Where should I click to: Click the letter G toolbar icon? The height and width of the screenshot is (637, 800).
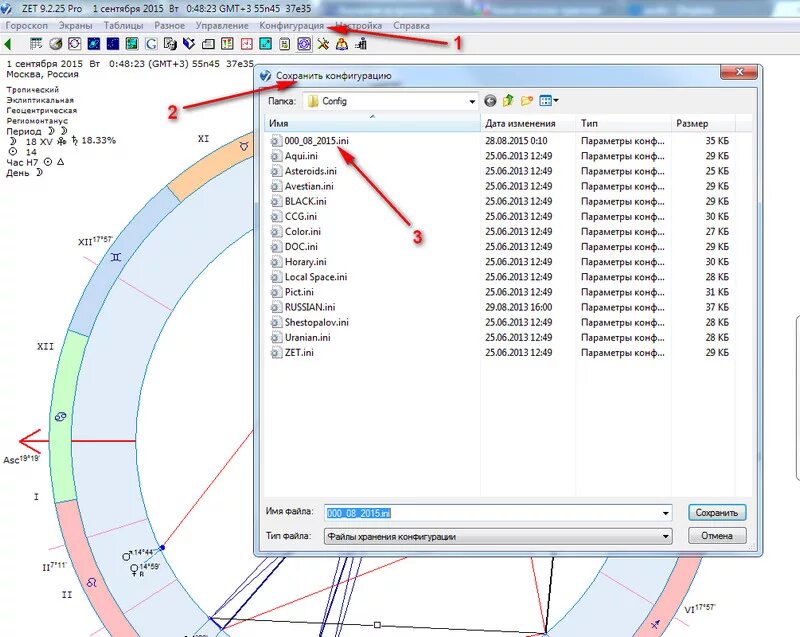point(151,44)
